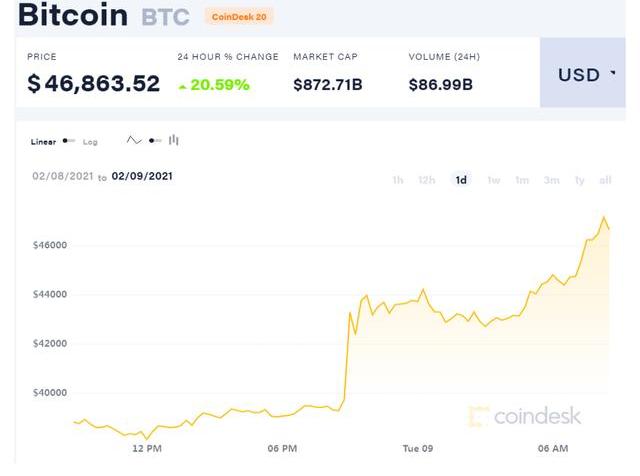Show the 1y price range
This screenshot has width=640, height=476.
click(579, 180)
